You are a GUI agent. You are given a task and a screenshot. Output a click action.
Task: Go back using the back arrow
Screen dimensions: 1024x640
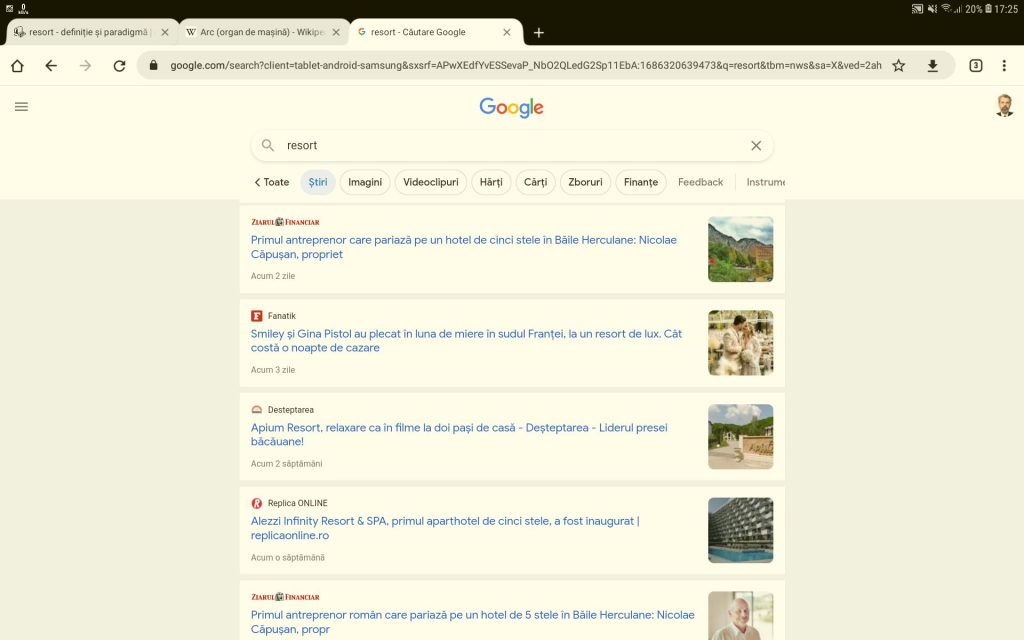[51, 66]
